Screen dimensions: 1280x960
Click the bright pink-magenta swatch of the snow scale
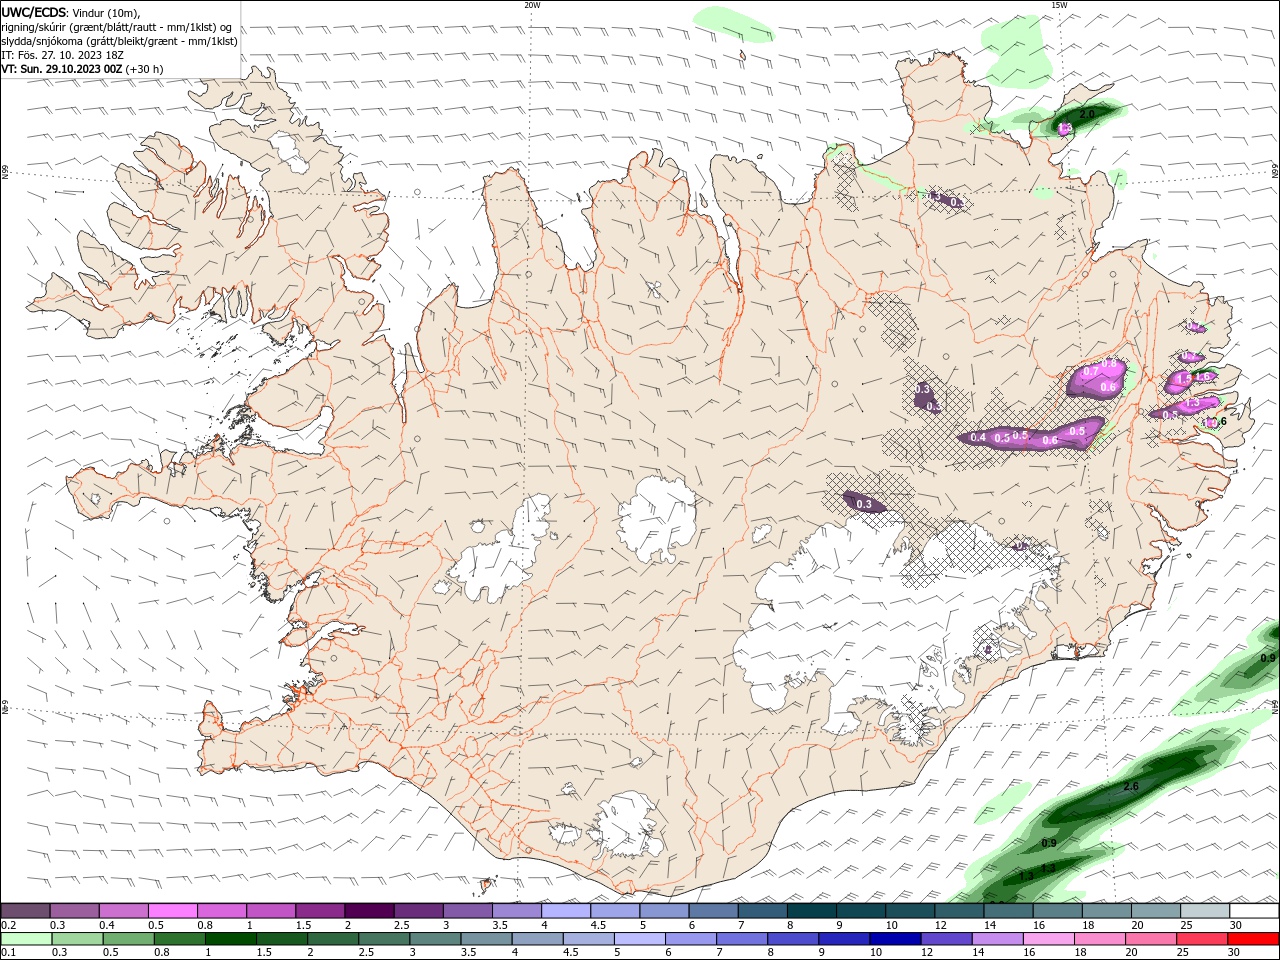click(x=172, y=911)
